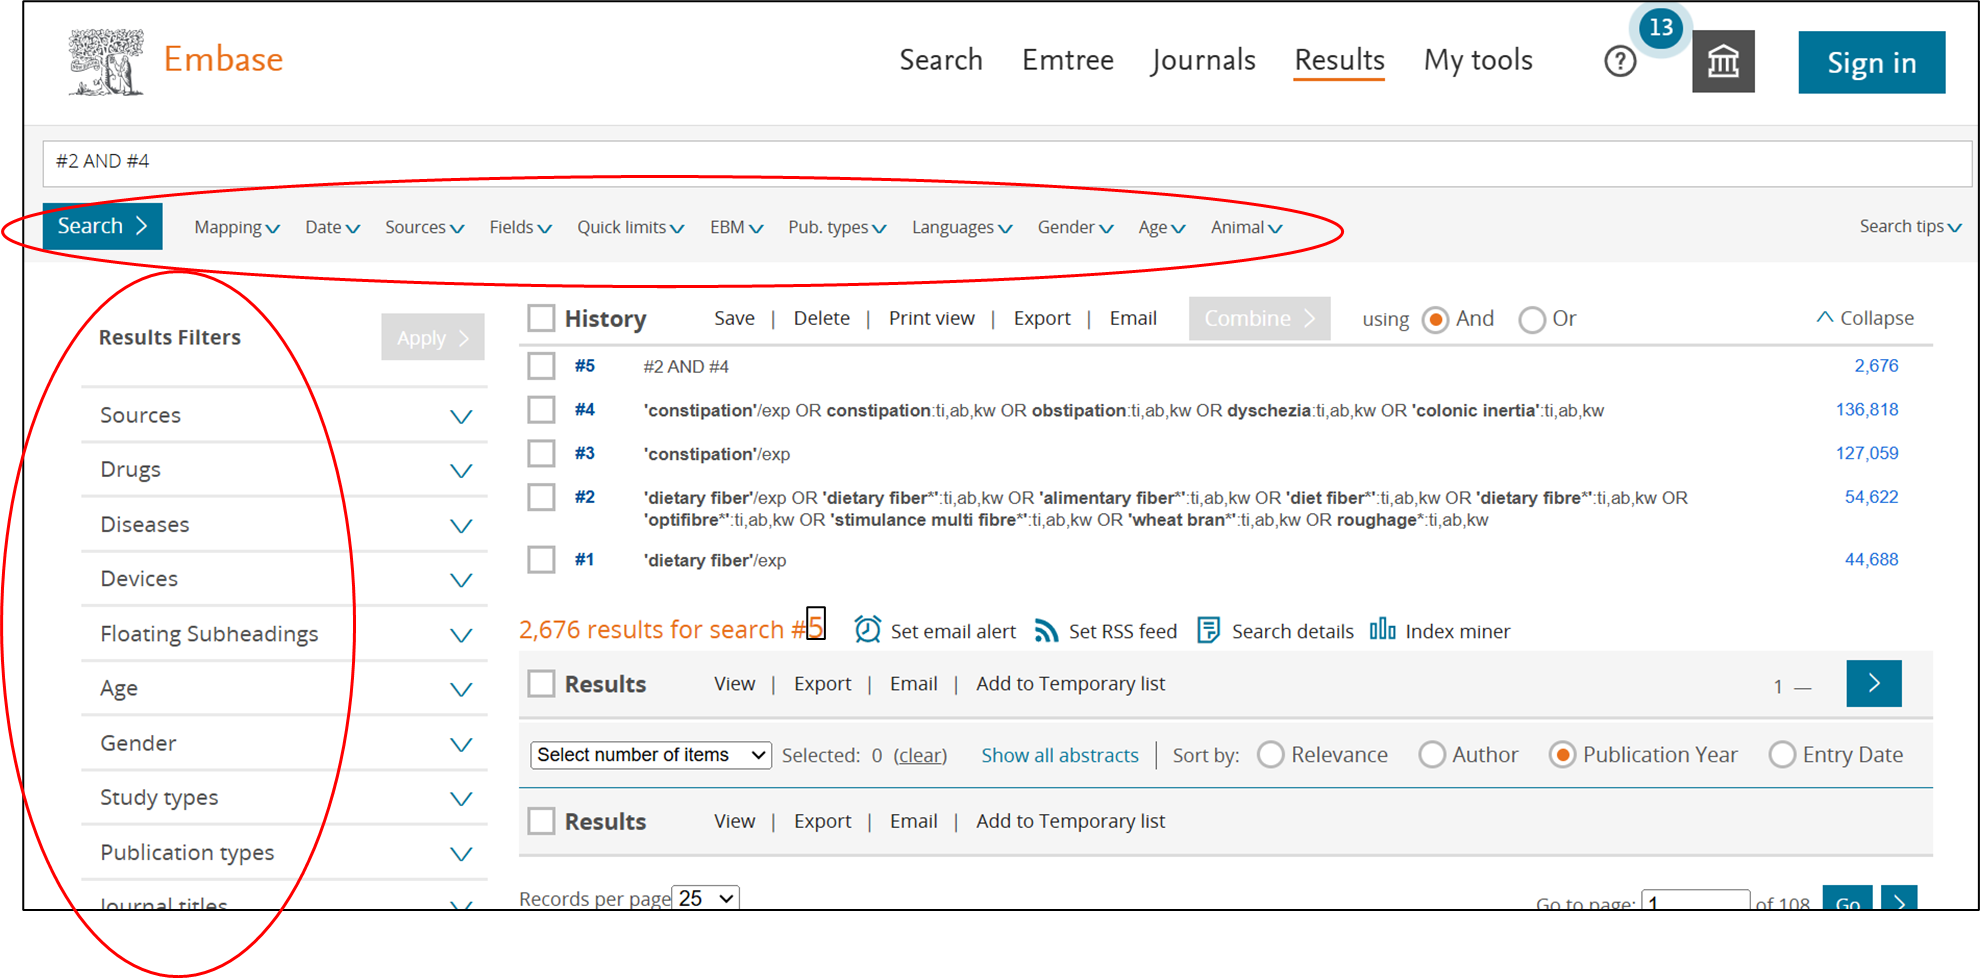
Task: Click the help question mark icon
Action: 1619,62
